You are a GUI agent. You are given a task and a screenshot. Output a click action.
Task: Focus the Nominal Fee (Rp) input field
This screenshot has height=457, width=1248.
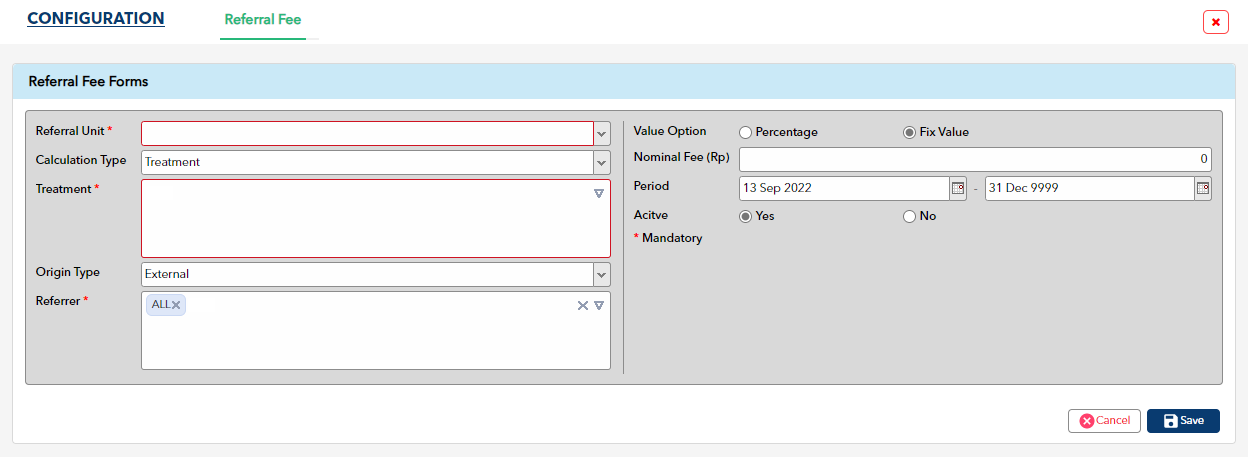click(975, 159)
